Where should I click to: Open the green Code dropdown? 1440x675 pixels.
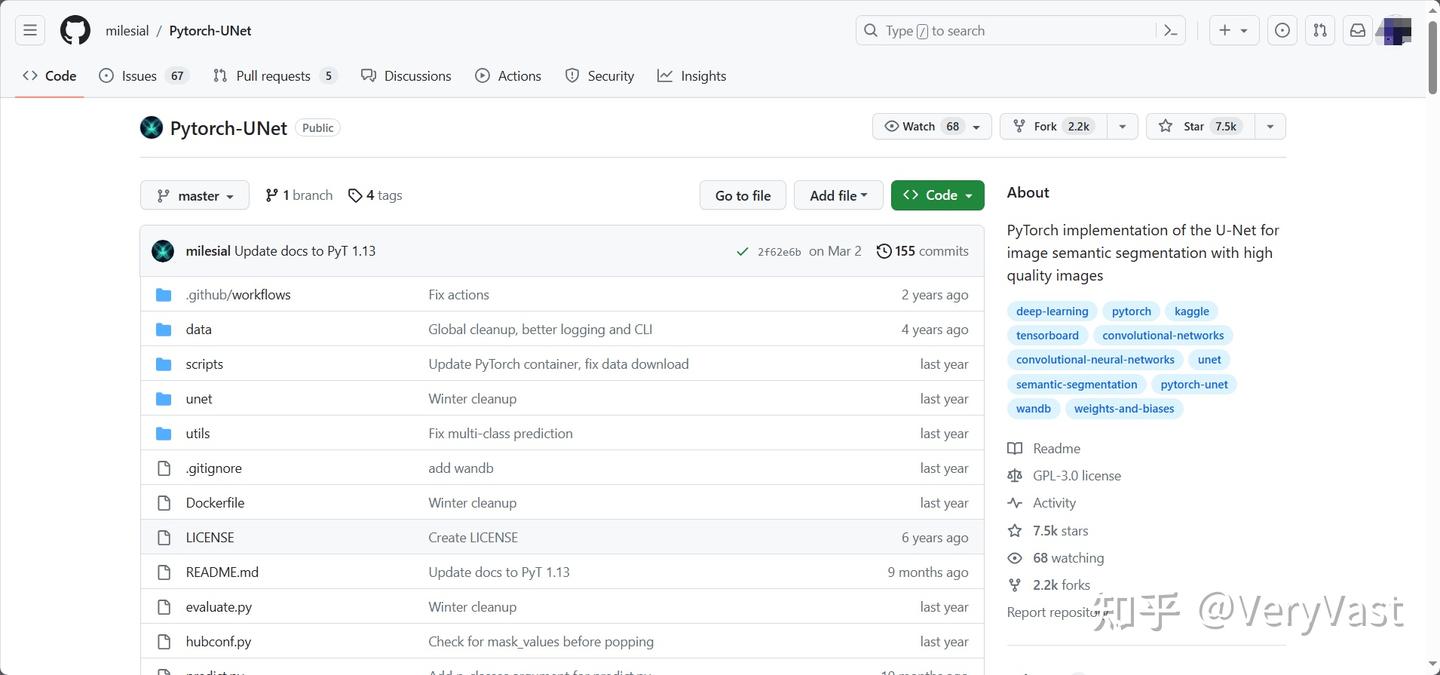(937, 196)
